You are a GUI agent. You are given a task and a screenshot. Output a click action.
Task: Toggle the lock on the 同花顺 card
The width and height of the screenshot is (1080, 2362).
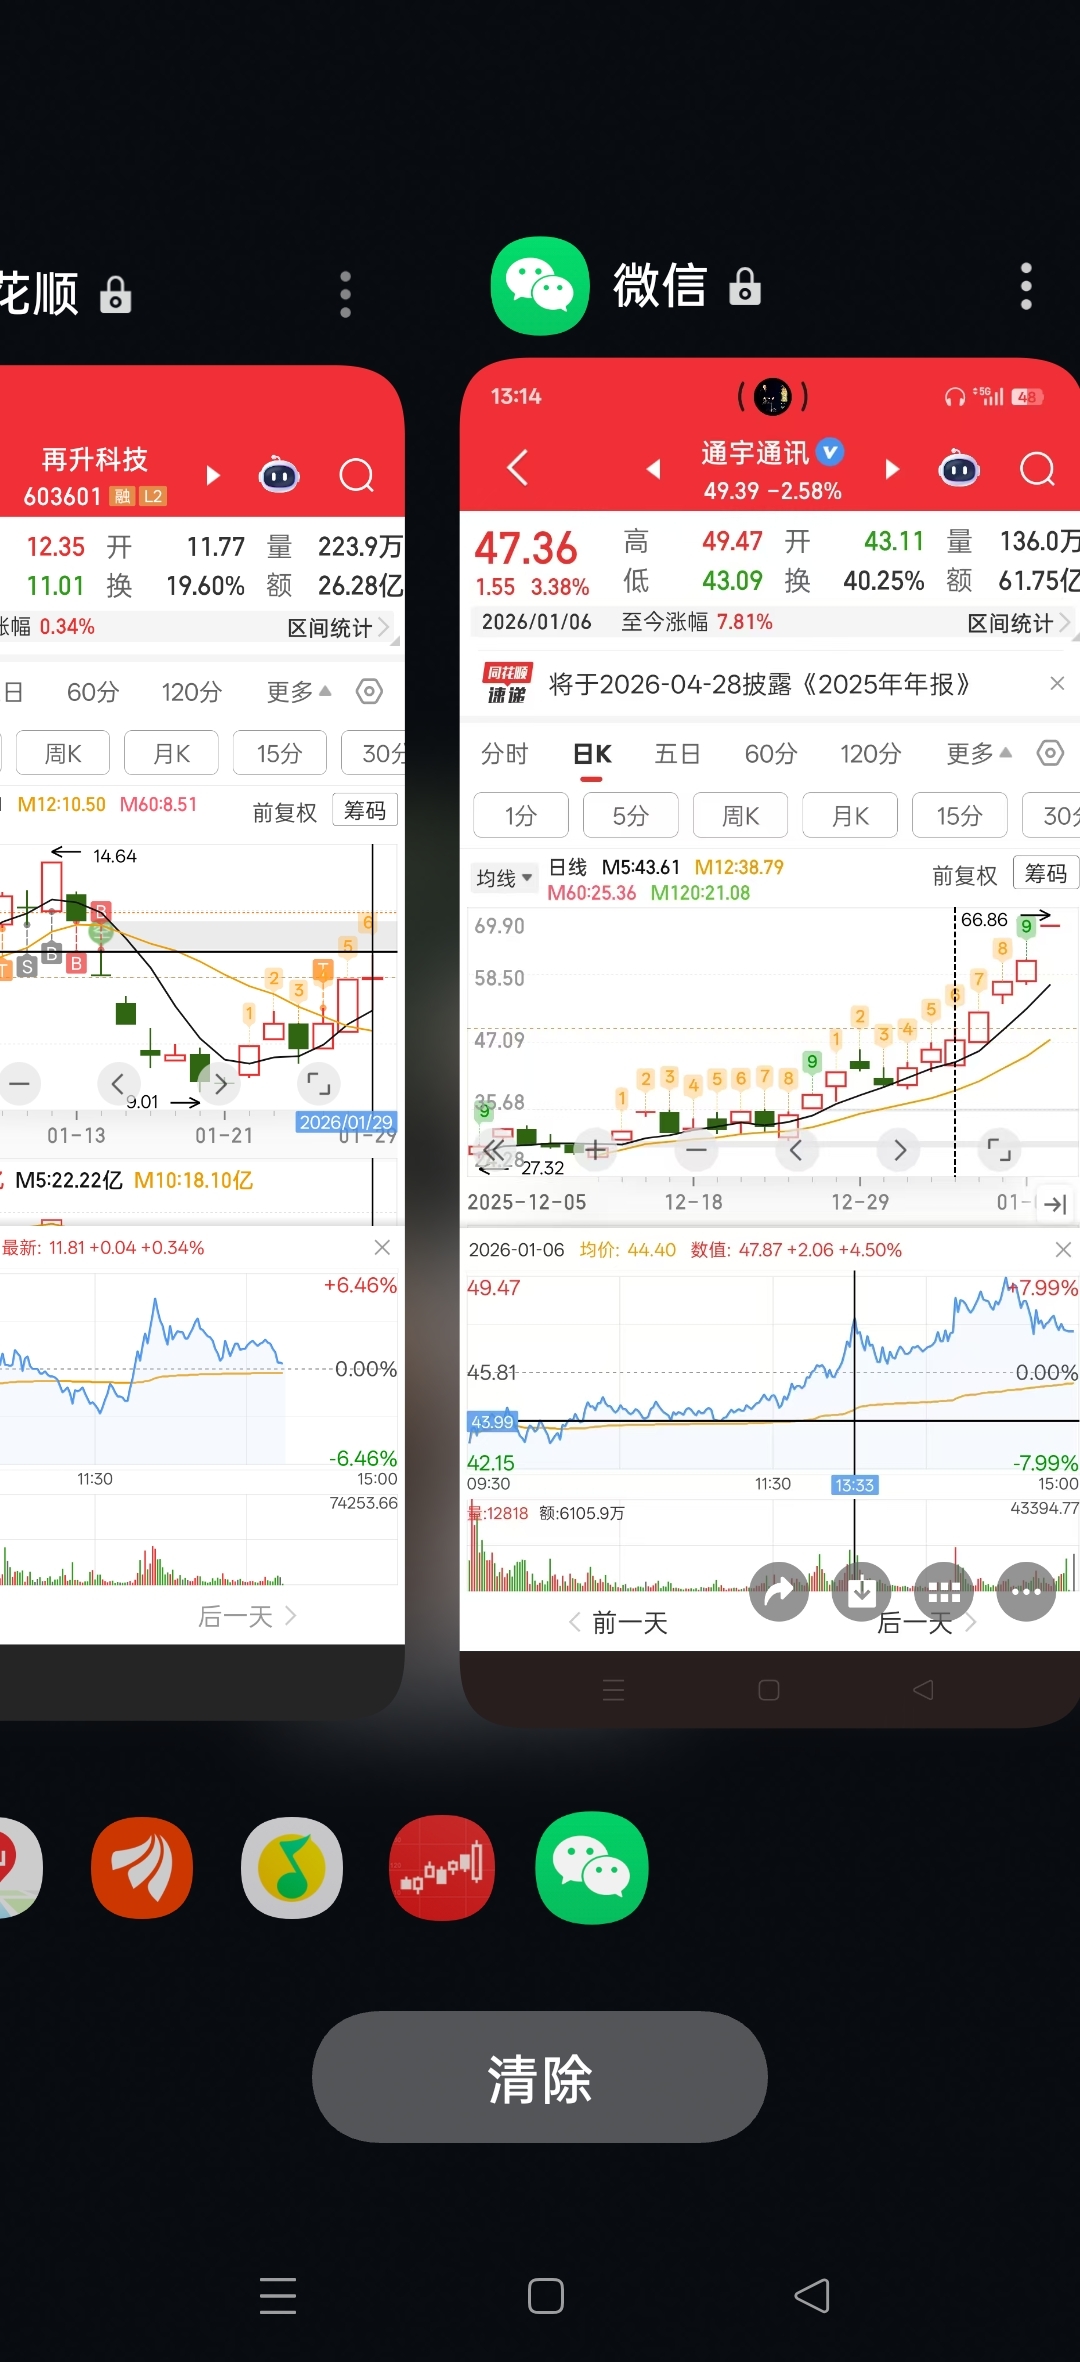pos(116,294)
